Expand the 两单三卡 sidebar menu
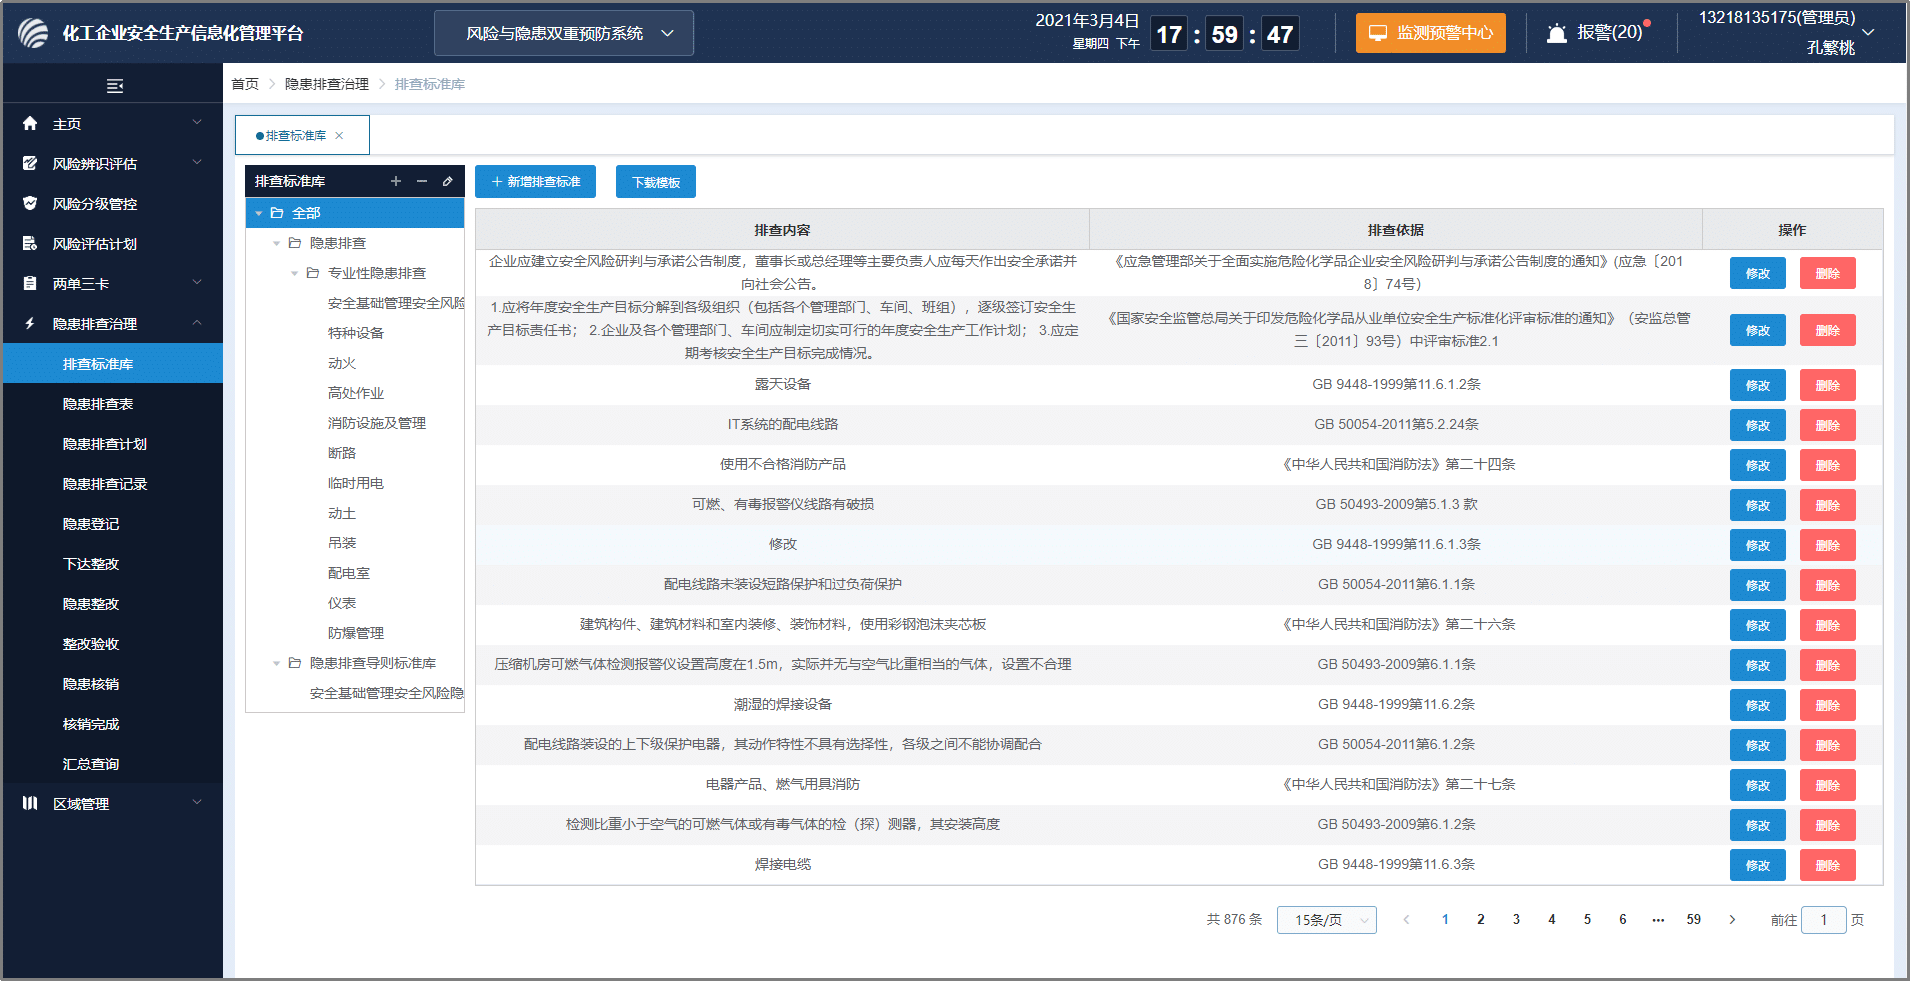This screenshot has width=1912, height=982. pos(197,282)
